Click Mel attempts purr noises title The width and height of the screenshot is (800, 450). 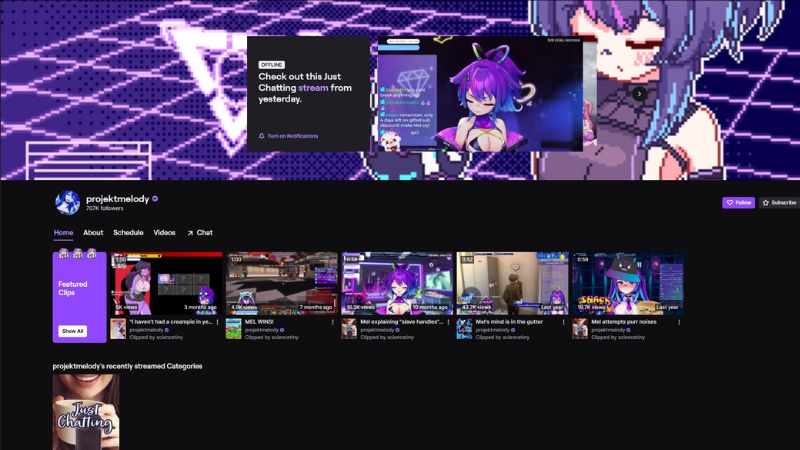(x=623, y=322)
